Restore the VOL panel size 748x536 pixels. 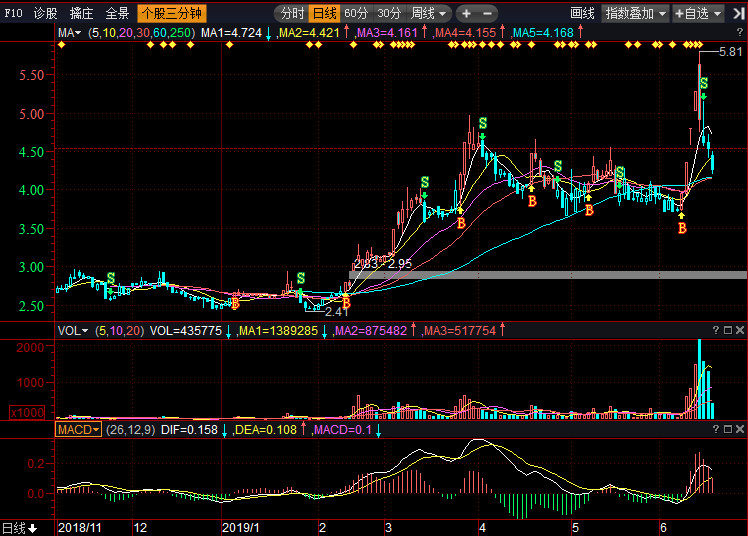tap(728, 329)
